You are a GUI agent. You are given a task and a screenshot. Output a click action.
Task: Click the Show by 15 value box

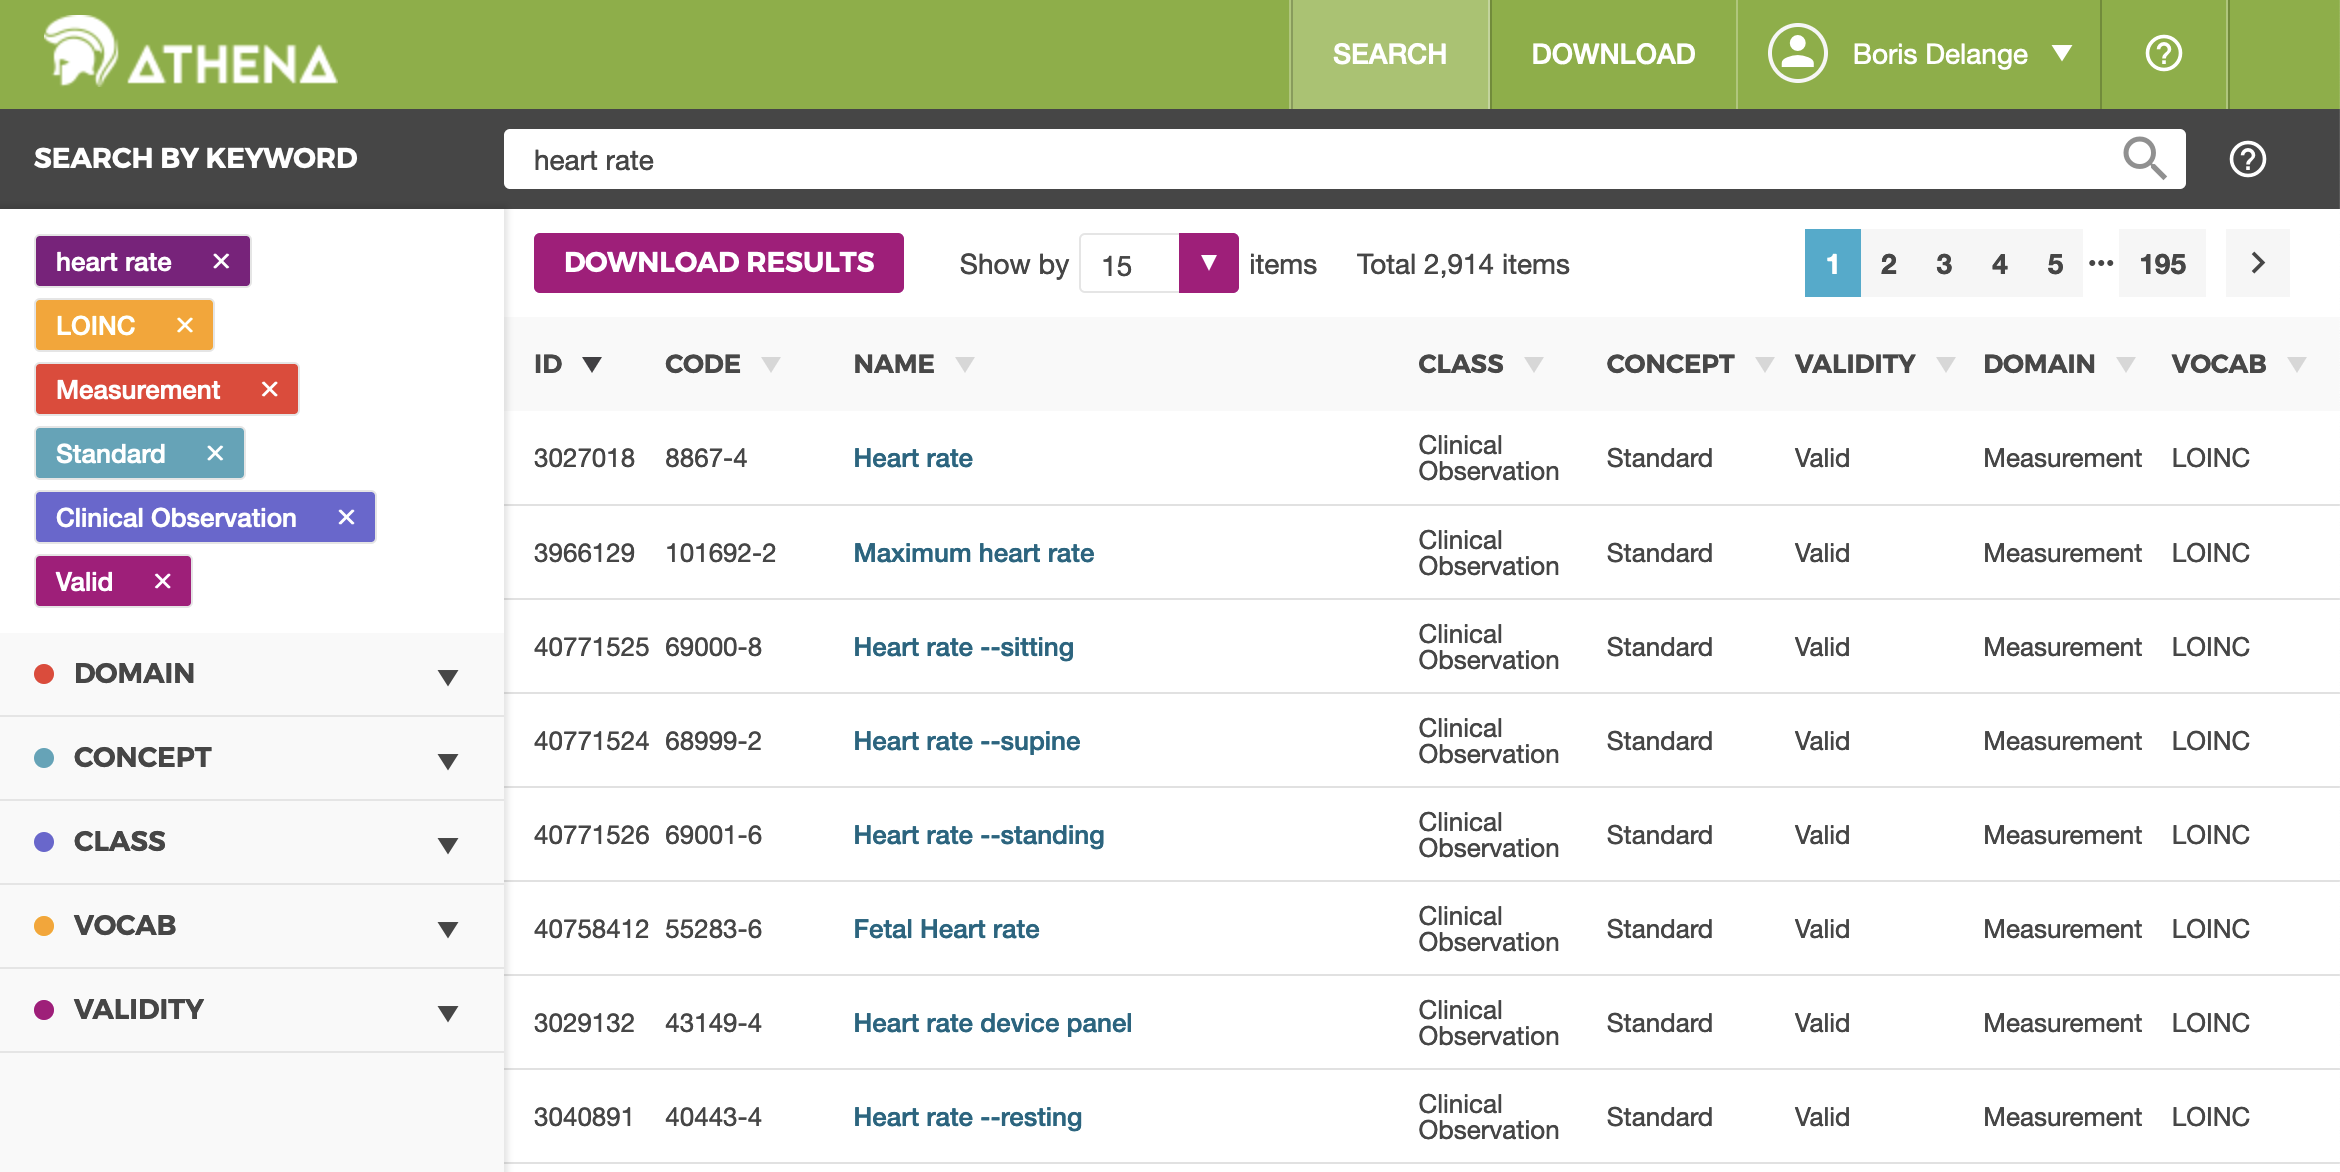pos(1129,263)
